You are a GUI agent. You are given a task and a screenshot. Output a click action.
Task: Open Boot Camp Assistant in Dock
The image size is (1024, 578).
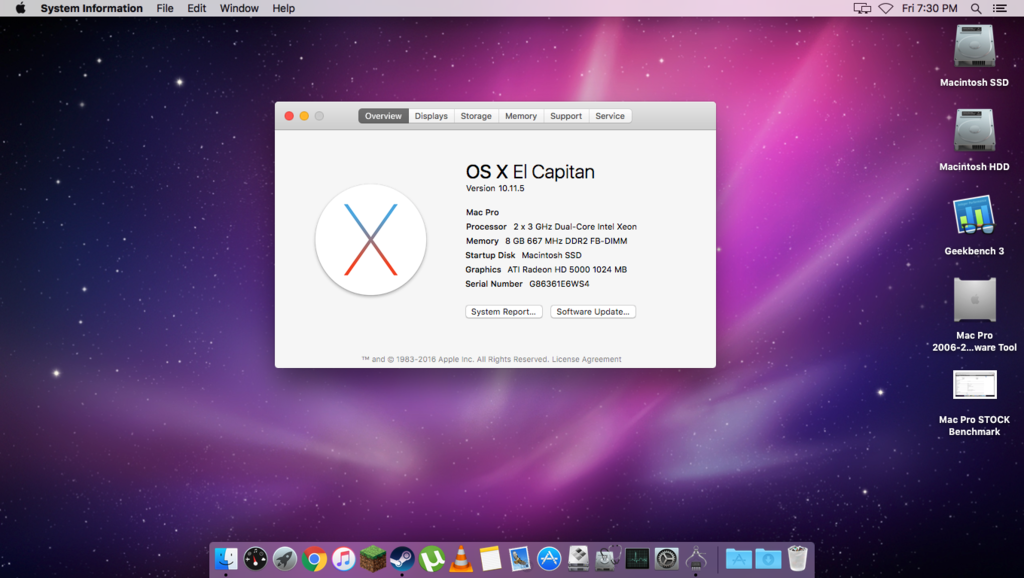pos(579,559)
